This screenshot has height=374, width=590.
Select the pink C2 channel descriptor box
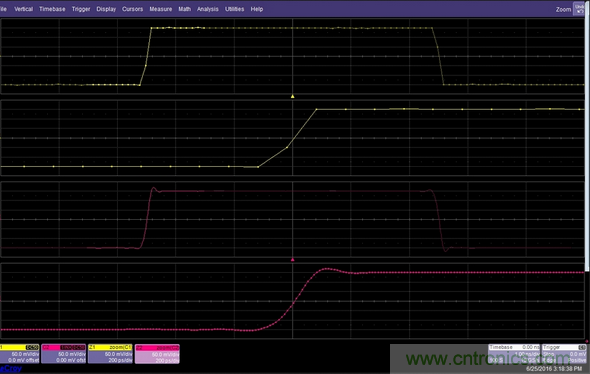(x=64, y=354)
